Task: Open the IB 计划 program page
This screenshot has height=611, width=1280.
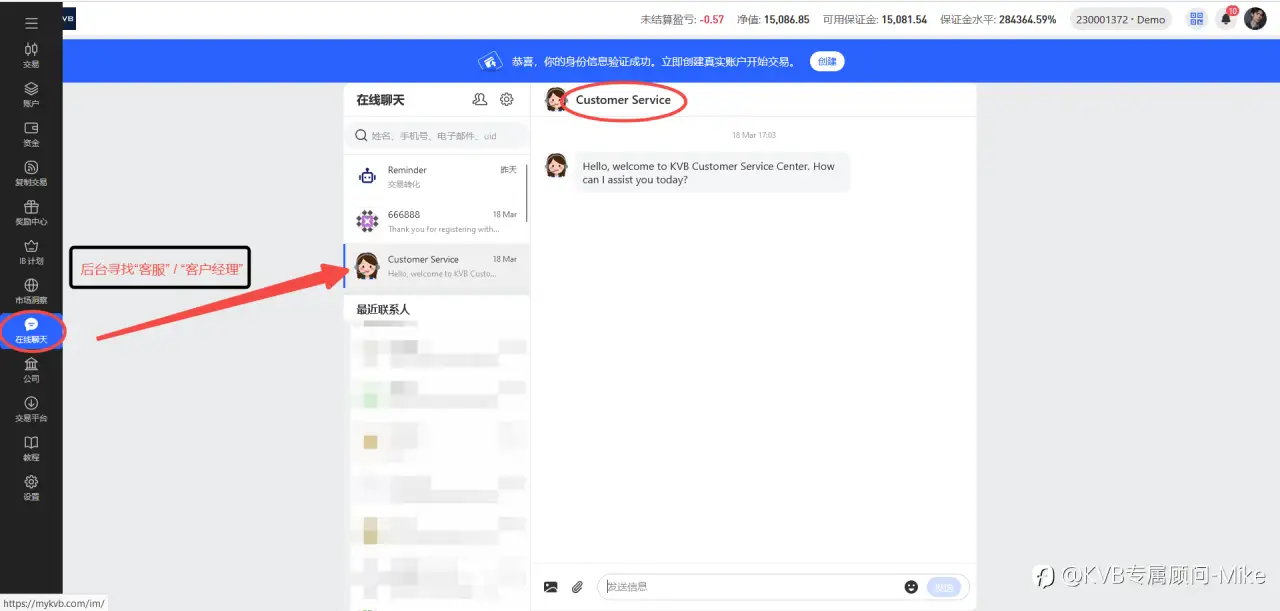Action: pyautogui.click(x=31, y=252)
